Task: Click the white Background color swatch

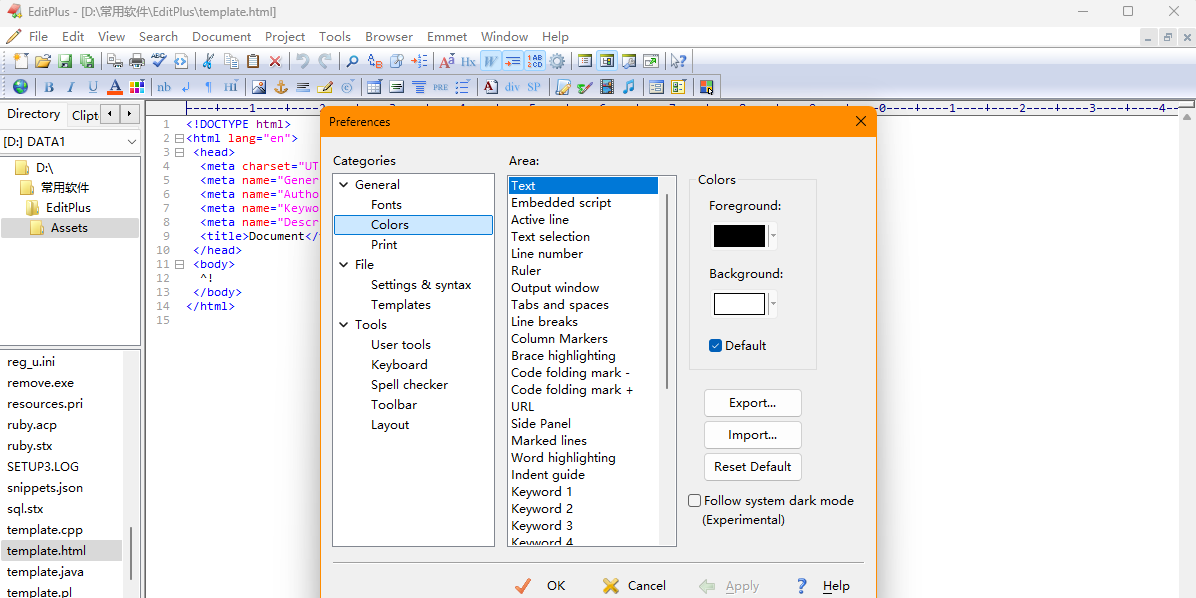Action: pyautogui.click(x=739, y=304)
